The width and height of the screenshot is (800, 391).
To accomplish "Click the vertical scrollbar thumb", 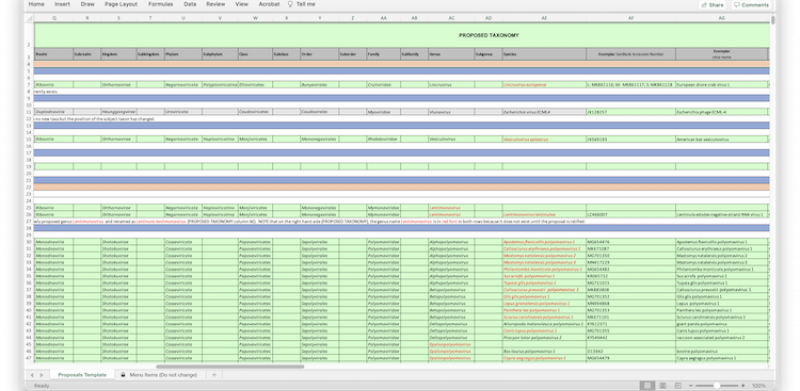I will (x=773, y=20).
